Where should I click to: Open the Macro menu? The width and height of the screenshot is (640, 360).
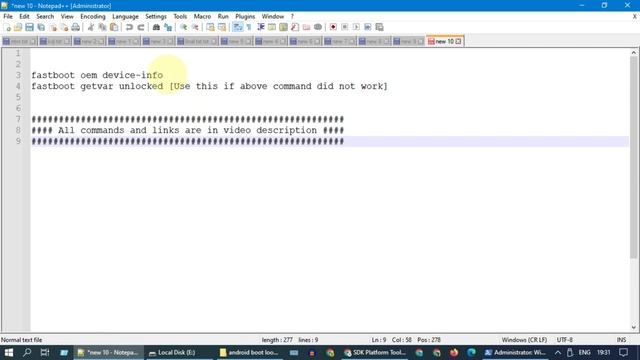202,16
